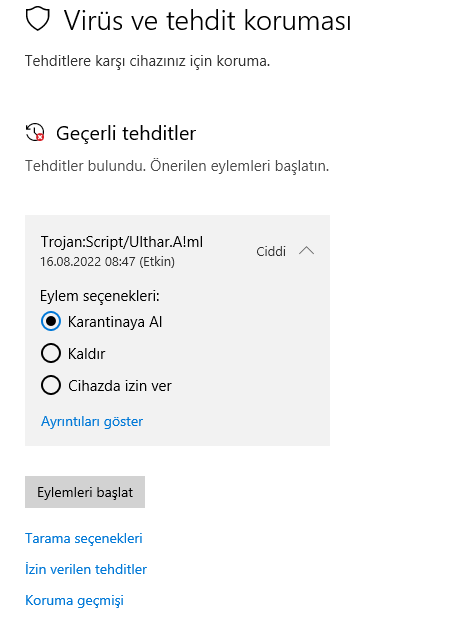Click the threat history icon with red X
461x640 pixels.
point(35,133)
